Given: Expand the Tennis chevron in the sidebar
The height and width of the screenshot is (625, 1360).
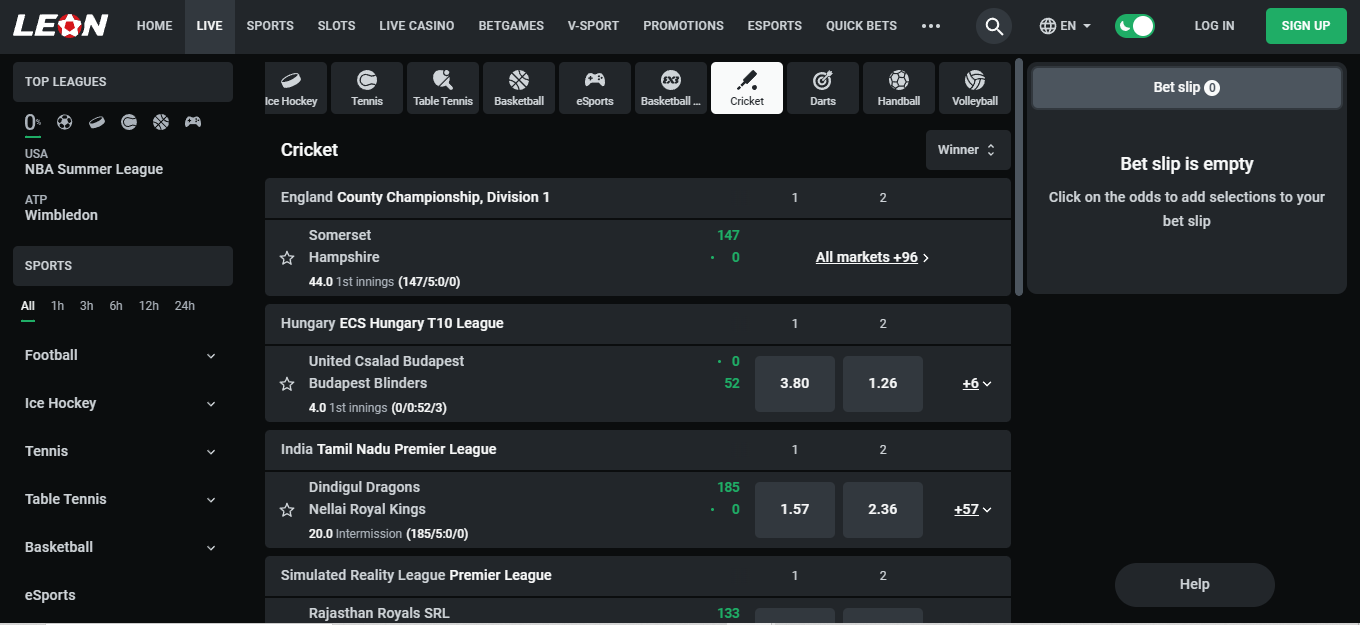Looking at the screenshot, I should tap(211, 452).
